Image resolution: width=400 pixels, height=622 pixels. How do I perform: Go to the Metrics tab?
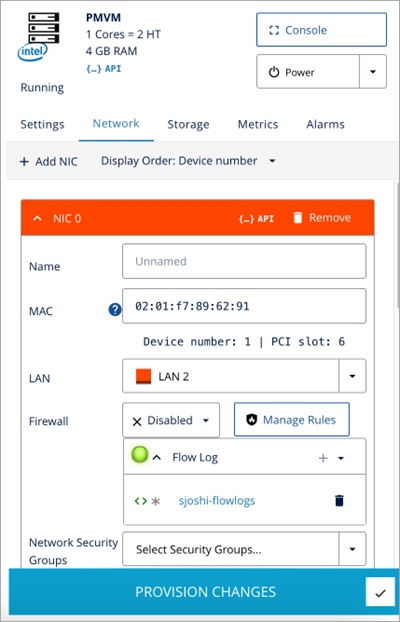(258, 124)
